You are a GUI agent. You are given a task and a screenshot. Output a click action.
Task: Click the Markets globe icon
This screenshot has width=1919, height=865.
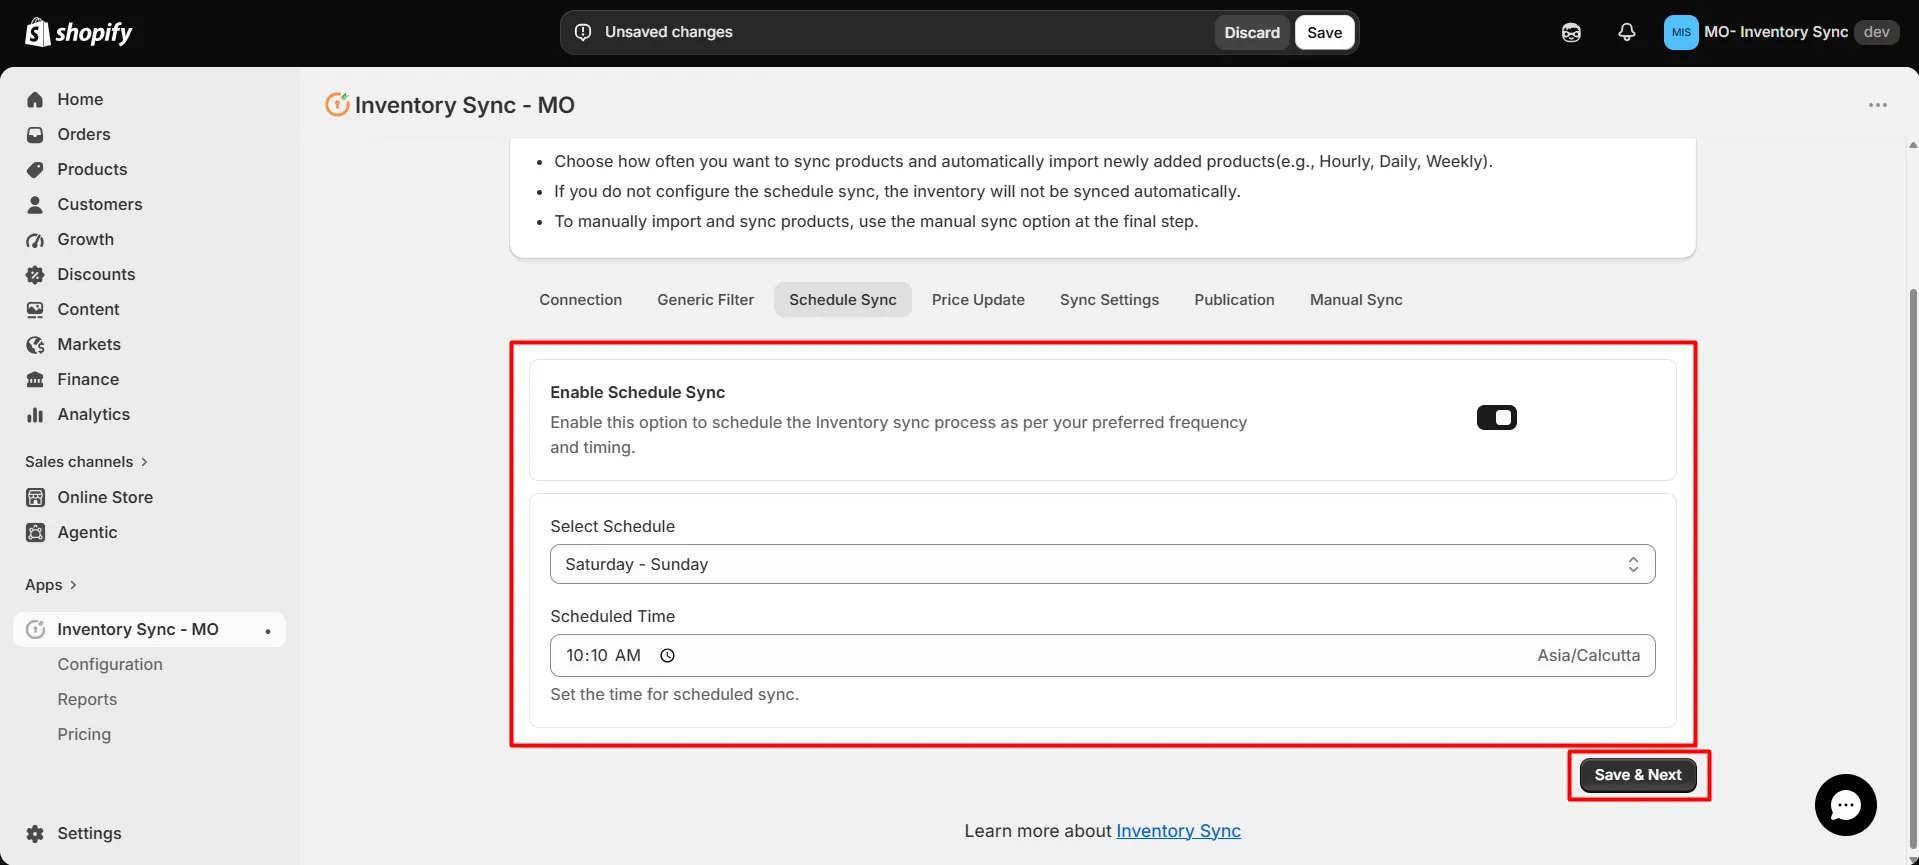[x=35, y=345]
